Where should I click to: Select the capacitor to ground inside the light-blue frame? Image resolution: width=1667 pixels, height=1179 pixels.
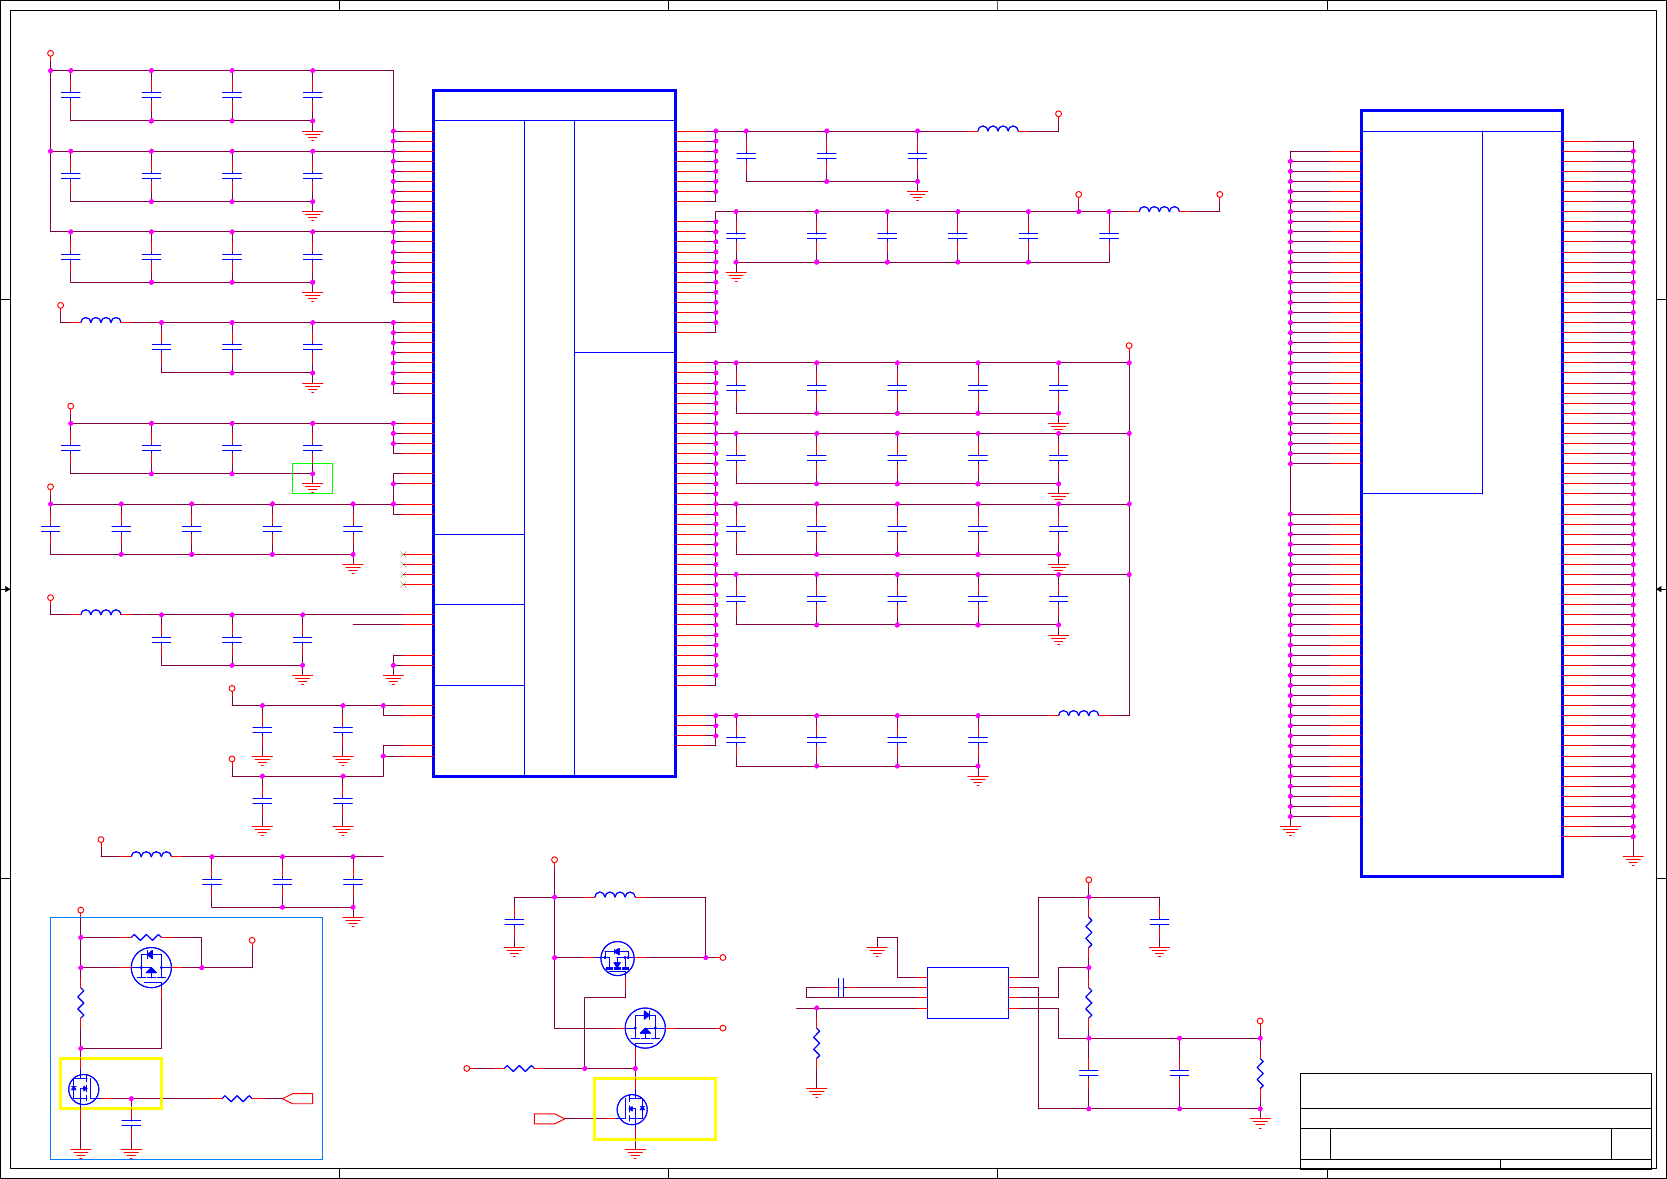tap(131, 1123)
